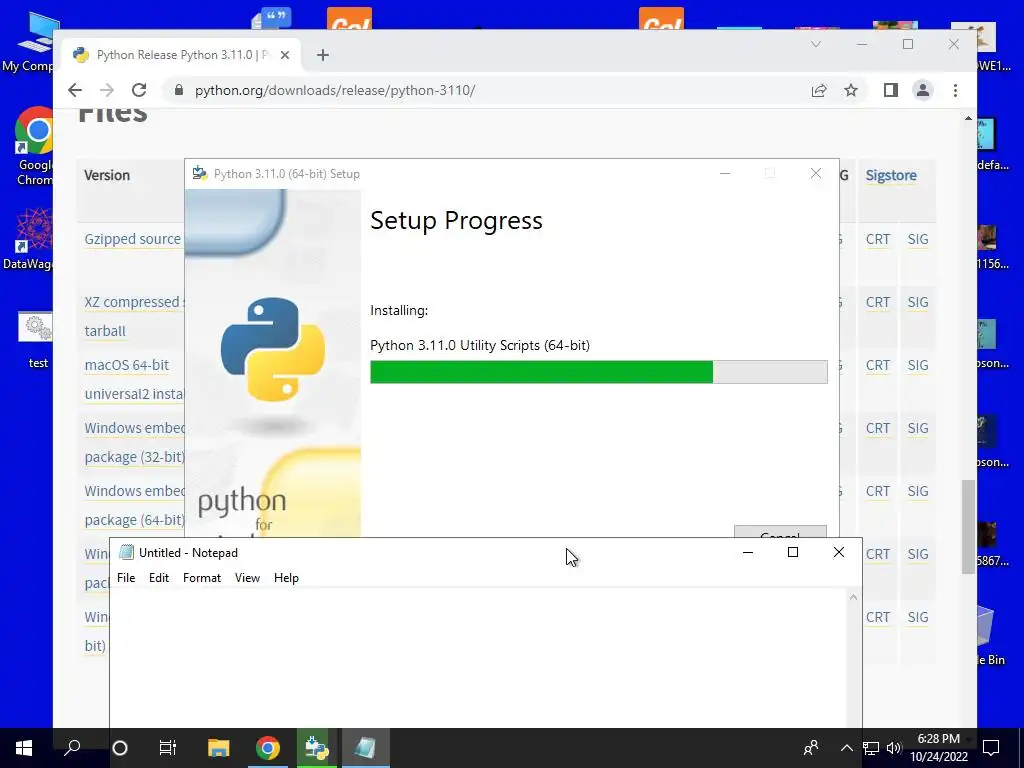The image size is (1024, 768).
Task: Open volume speaker icon in tray
Action: point(894,748)
